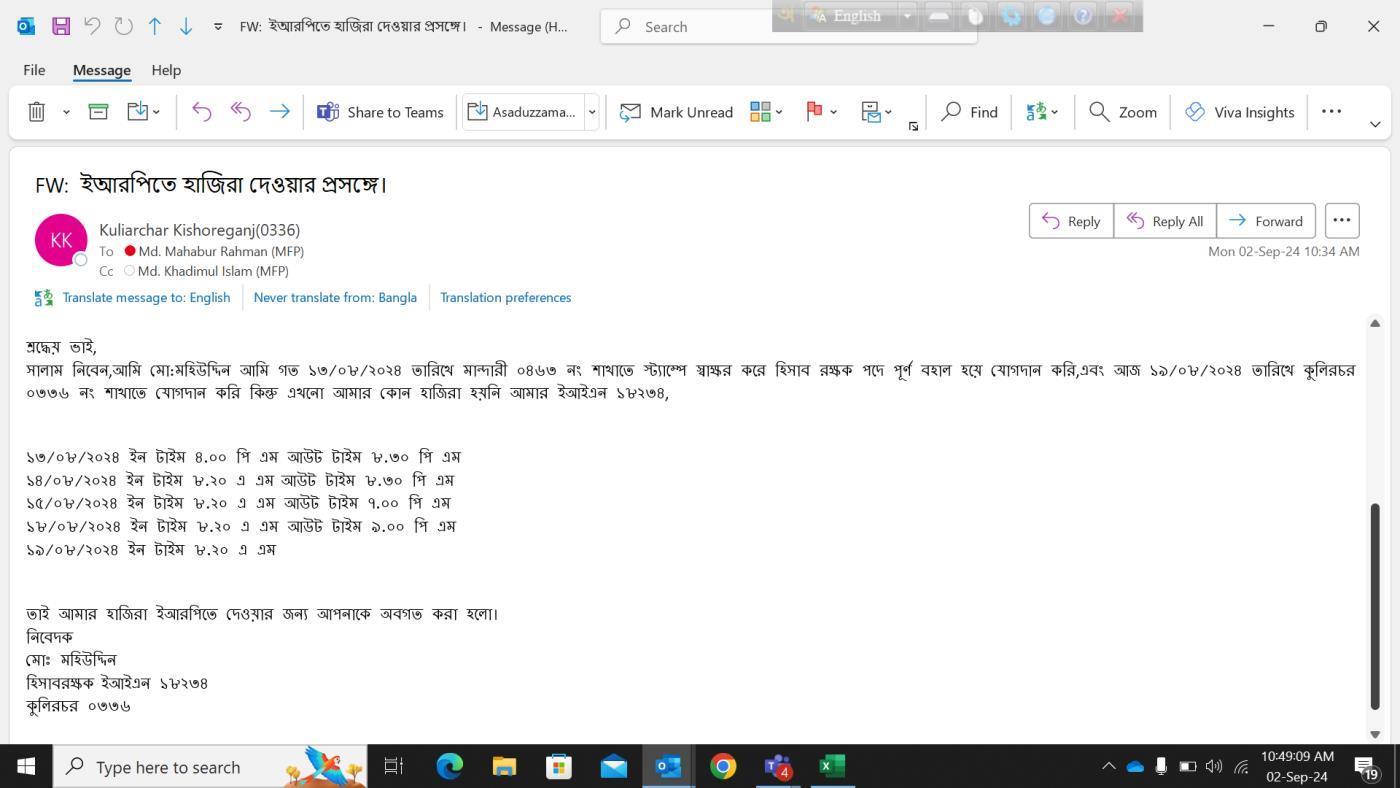Click the Reply All button in message header
The image size is (1400, 788).
1164,221
